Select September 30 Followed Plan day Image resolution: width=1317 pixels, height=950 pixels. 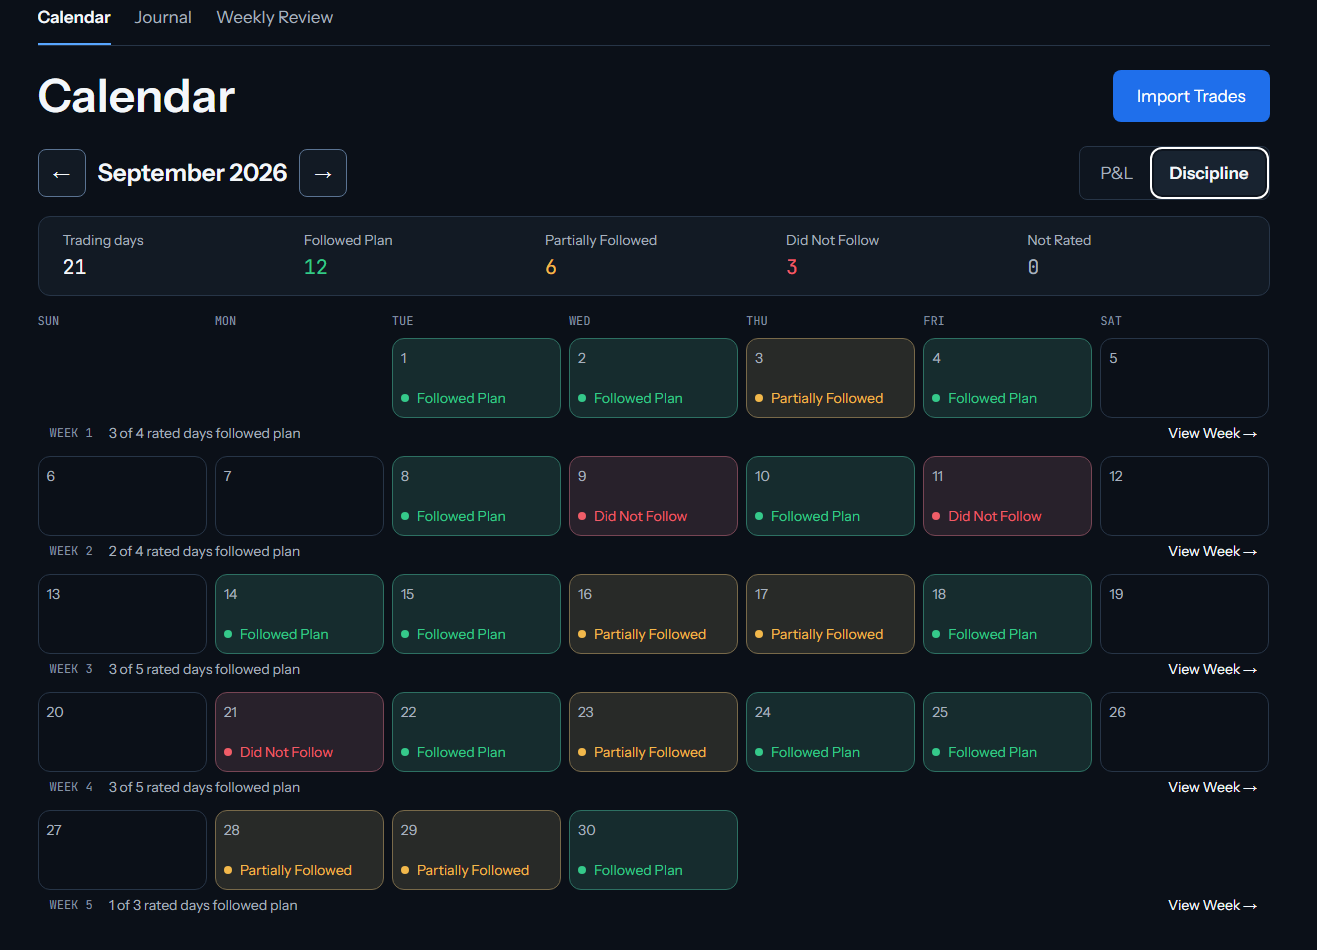(x=653, y=850)
